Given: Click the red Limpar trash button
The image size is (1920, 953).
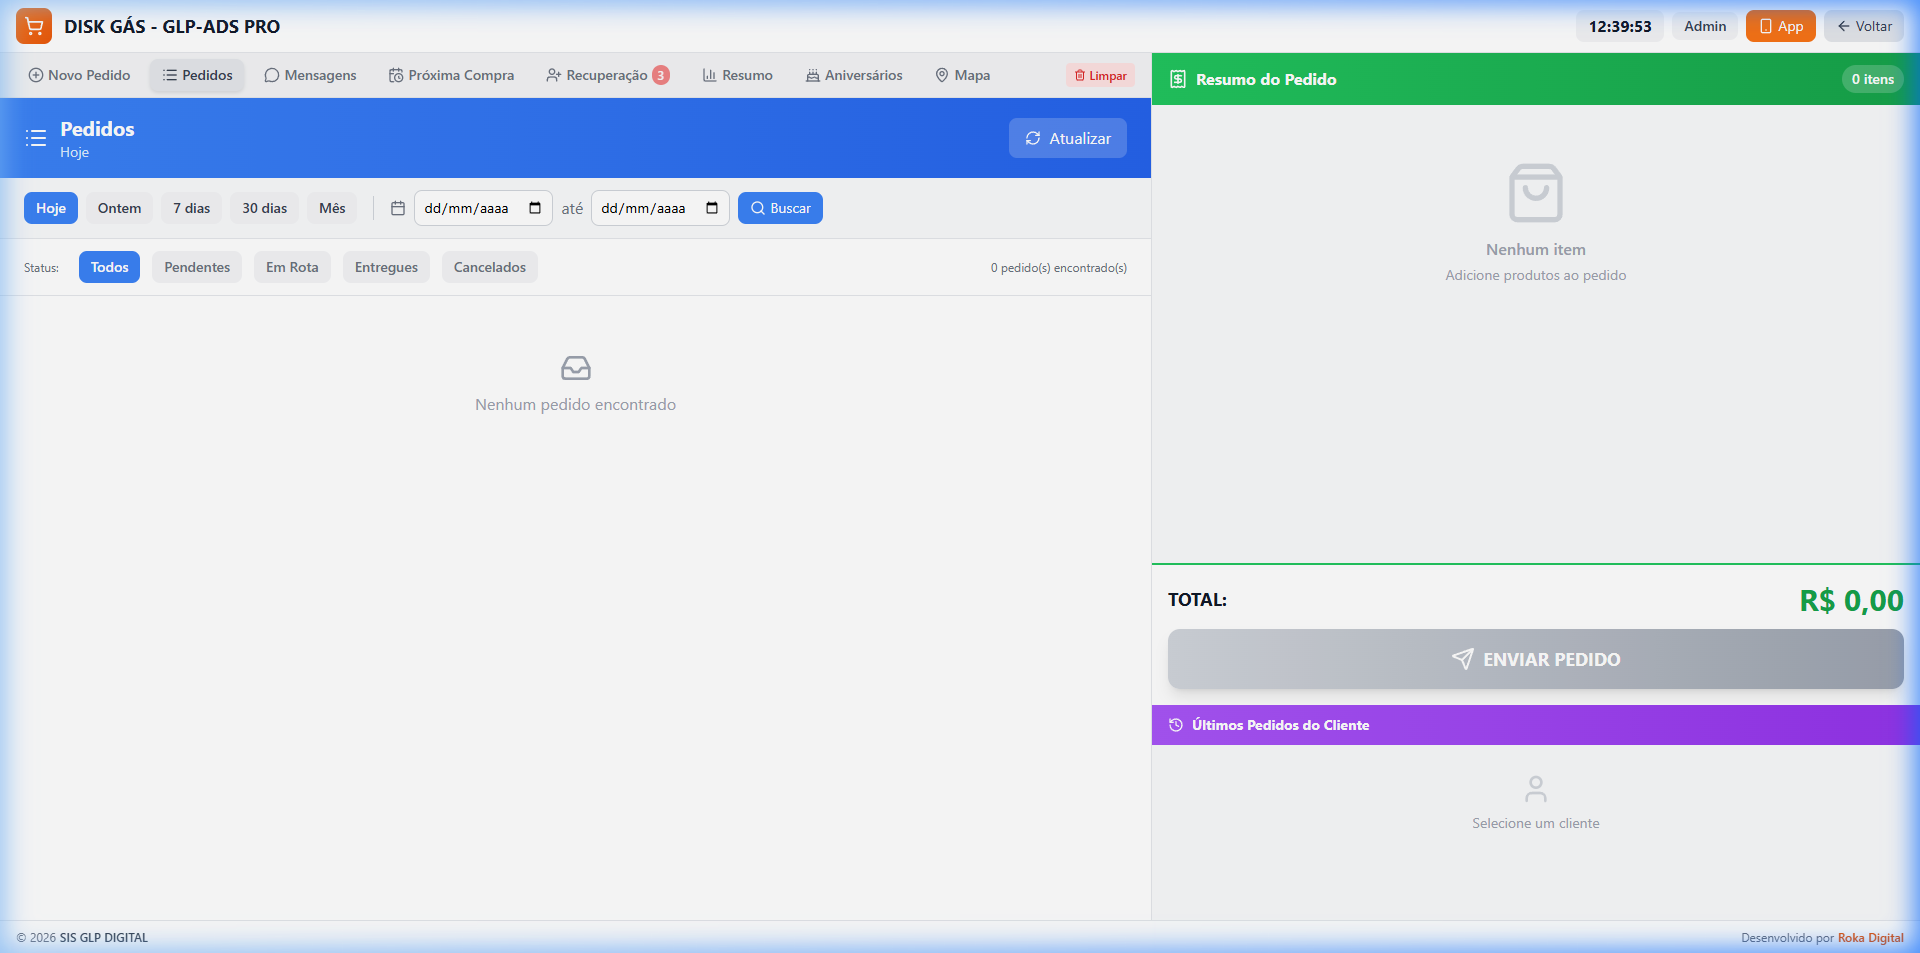Looking at the screenshot, I should (1100, 75).
